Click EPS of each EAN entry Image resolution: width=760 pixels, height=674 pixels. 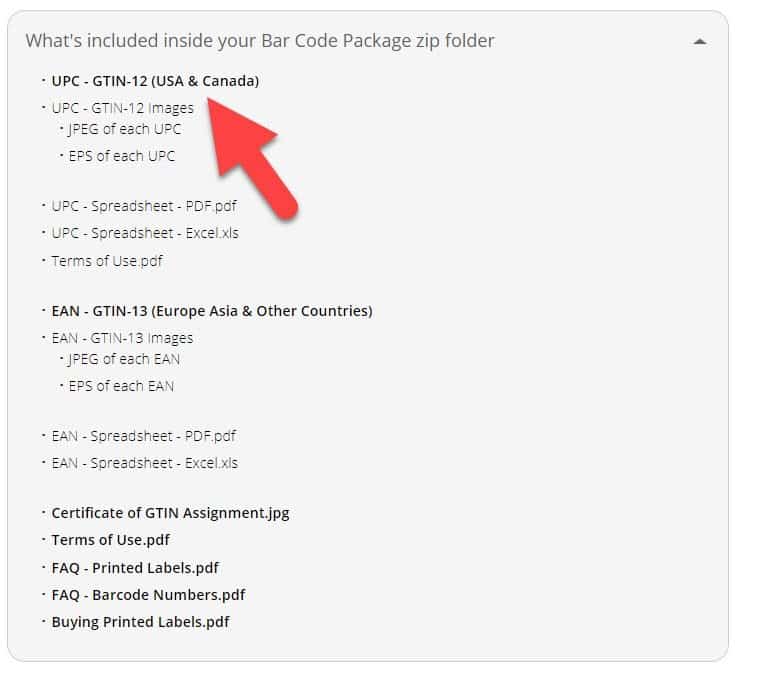click(121, 386)
